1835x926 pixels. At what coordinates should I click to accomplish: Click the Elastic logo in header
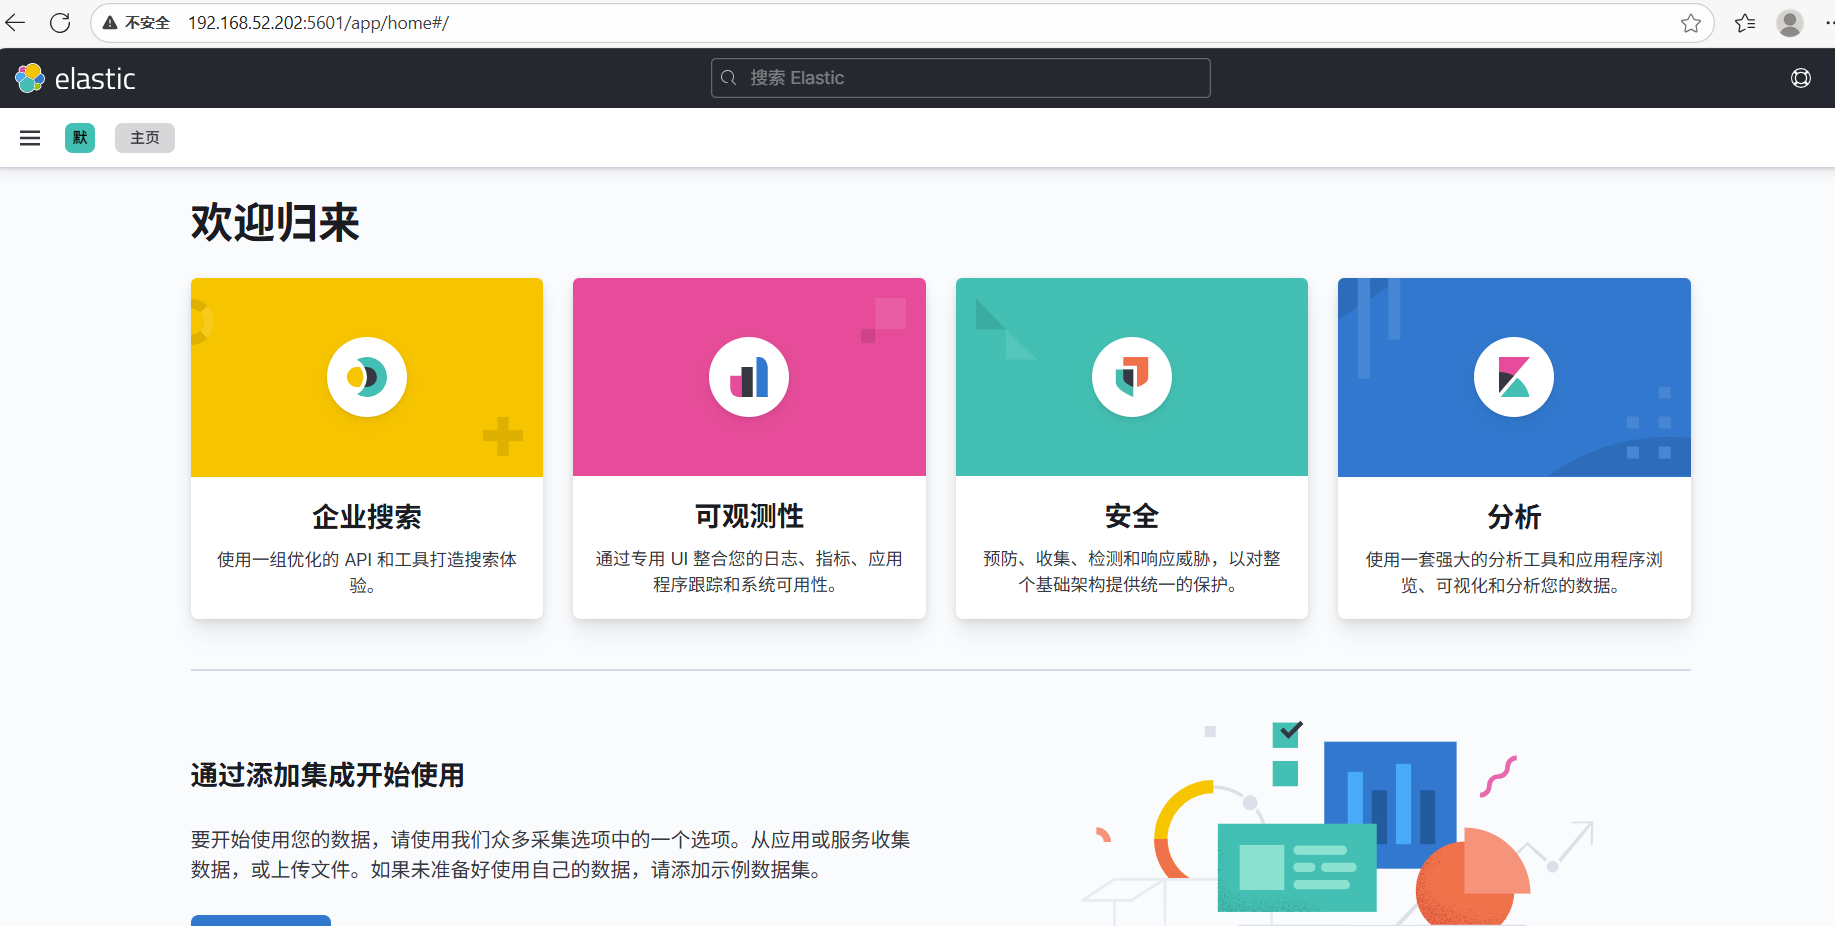coord(75,78)
